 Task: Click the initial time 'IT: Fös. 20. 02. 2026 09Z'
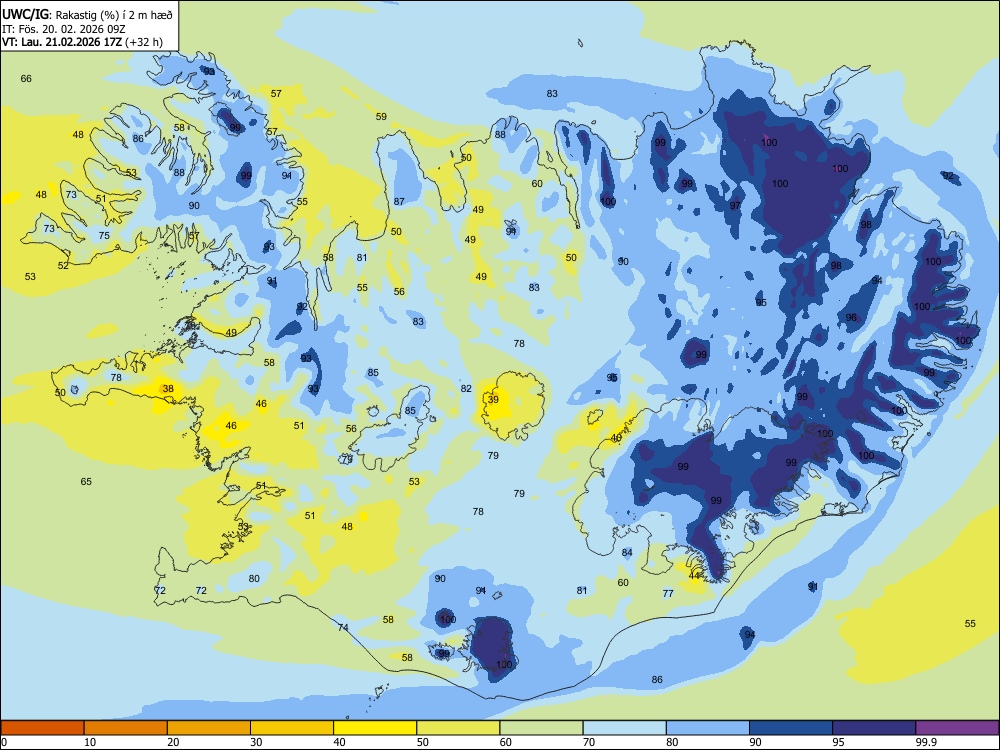tap(64, 29)
